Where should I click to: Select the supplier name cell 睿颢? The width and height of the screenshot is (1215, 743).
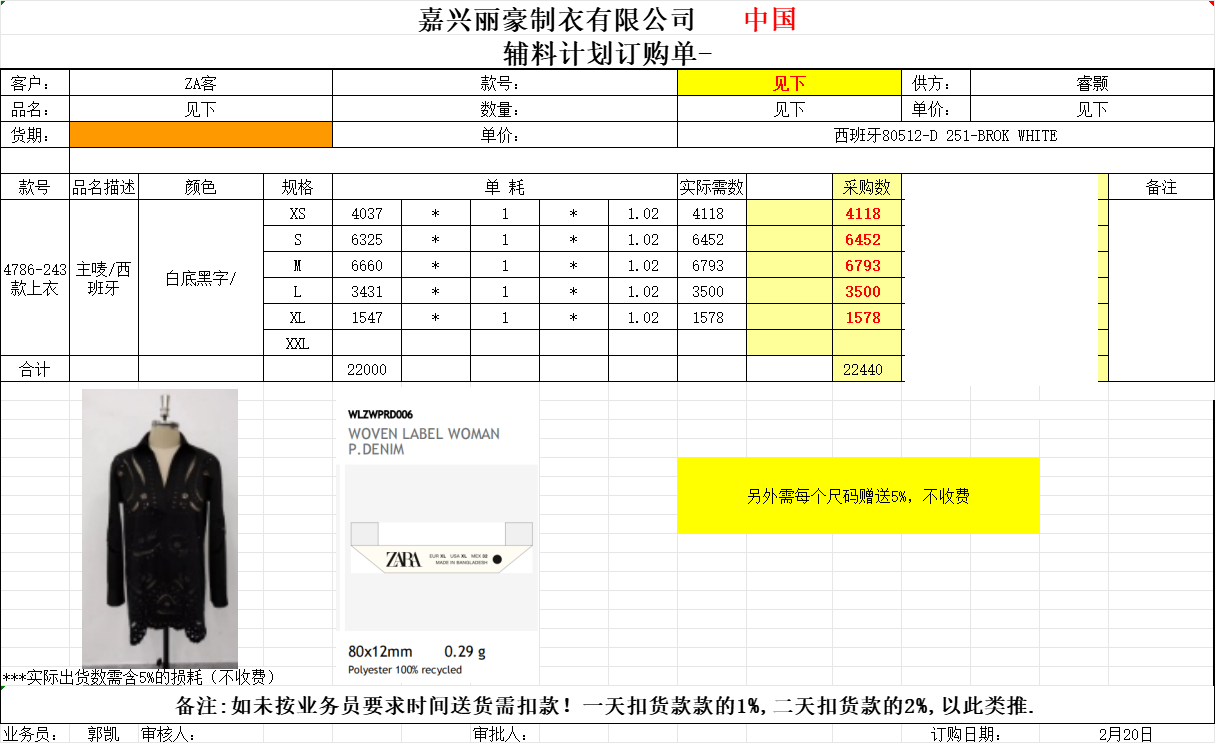click(1092, 84)
